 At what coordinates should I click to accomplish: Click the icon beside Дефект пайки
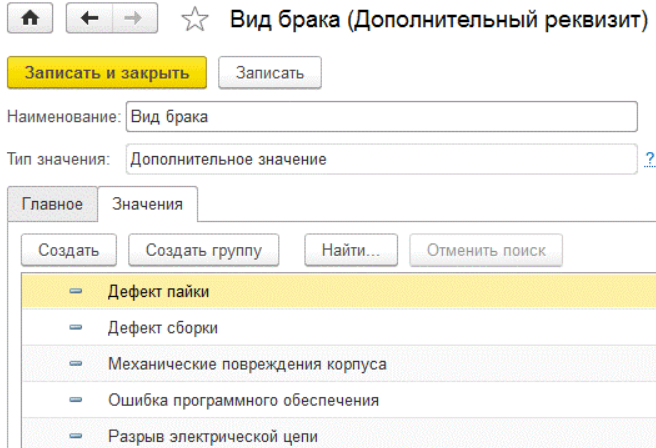point(77,291)
